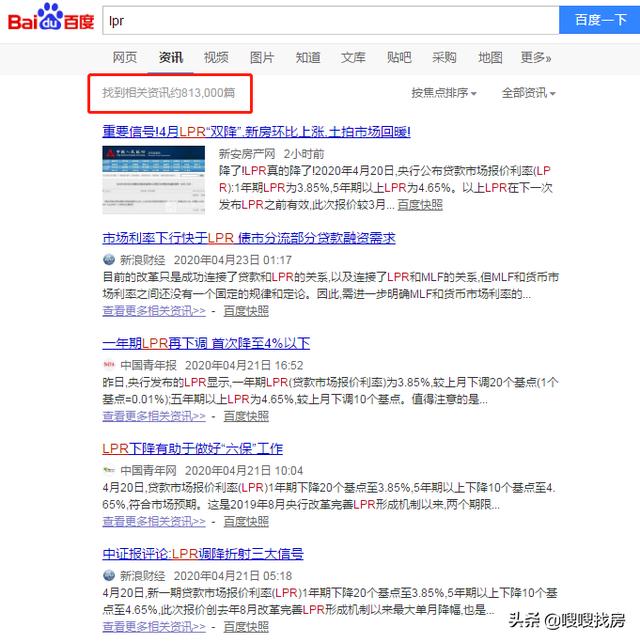
Task: Open 百度快照 for the 中国青年网 result
Action: point(246,522)
